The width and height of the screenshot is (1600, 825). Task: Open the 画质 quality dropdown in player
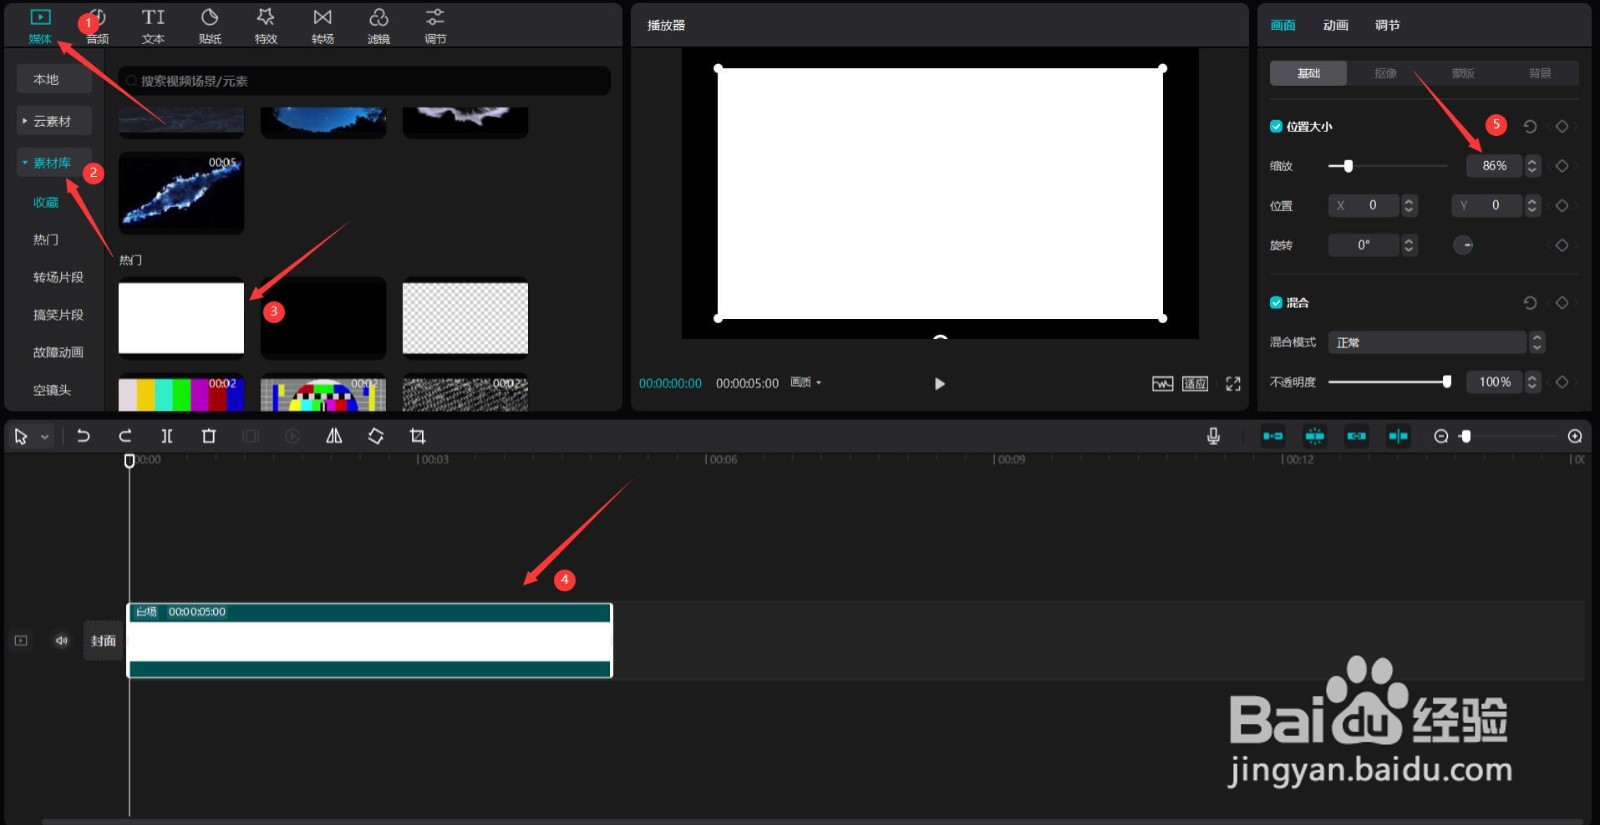(x=806, y=383)
